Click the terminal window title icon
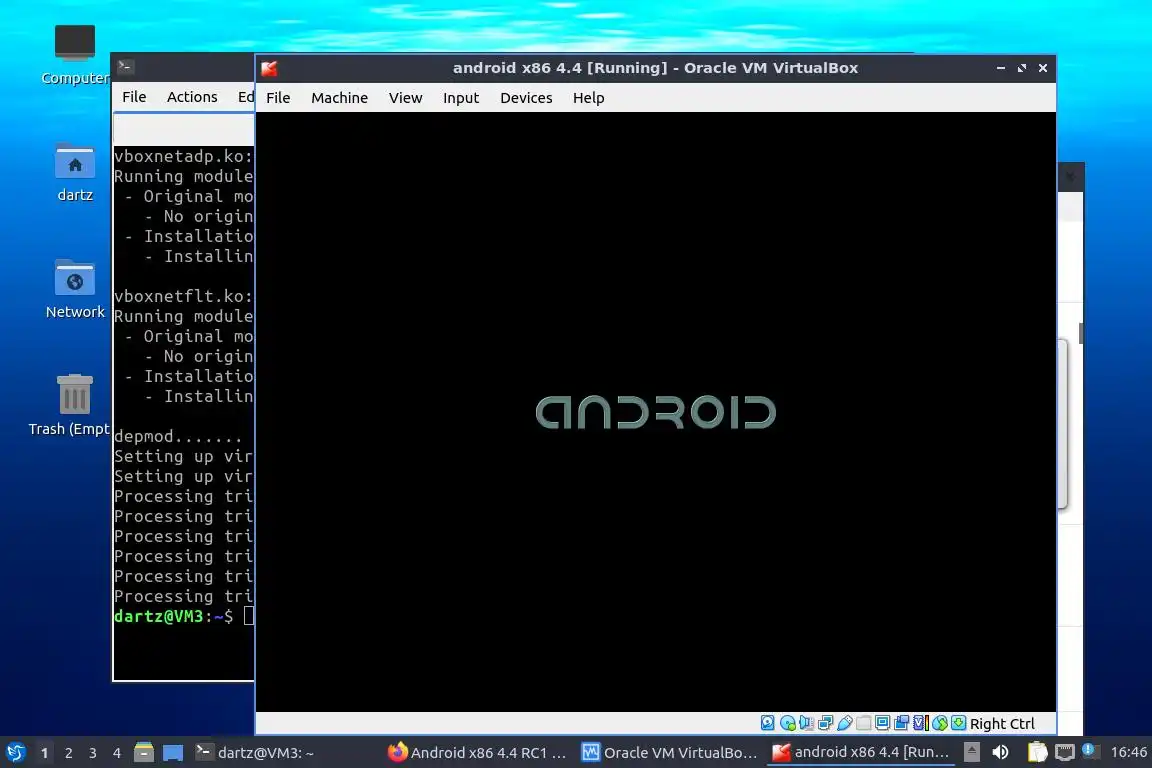 [125, 66]
